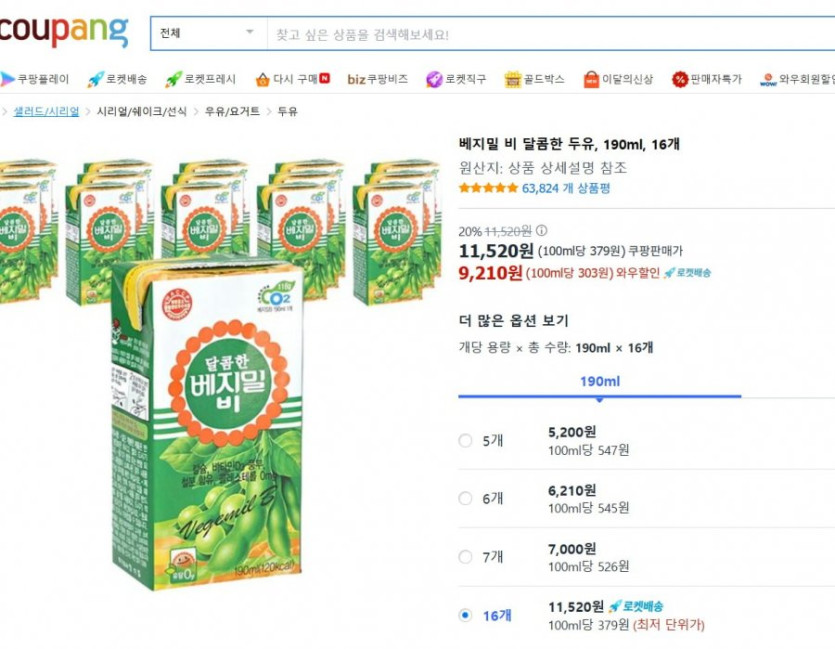Open the 골드박스 icon
Screen dimensions: 835x649
pyautogui.click(x=513, y=79)
